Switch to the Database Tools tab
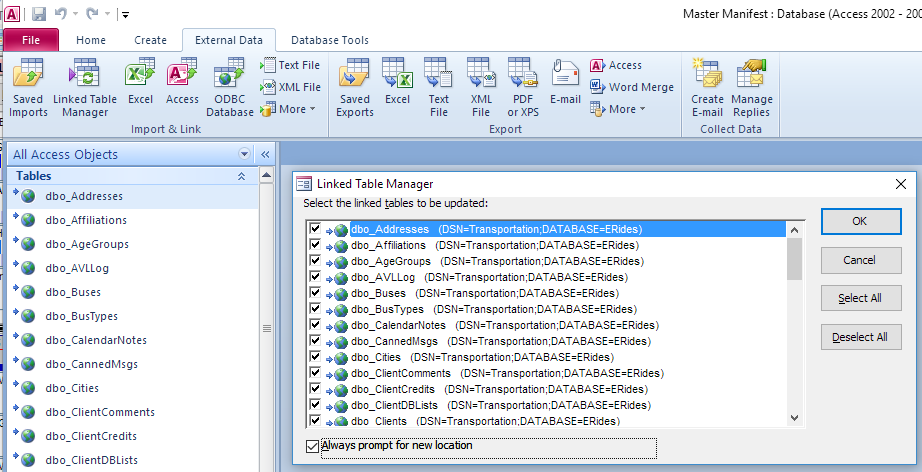This screenshot has width=922, height=472. 330,40
